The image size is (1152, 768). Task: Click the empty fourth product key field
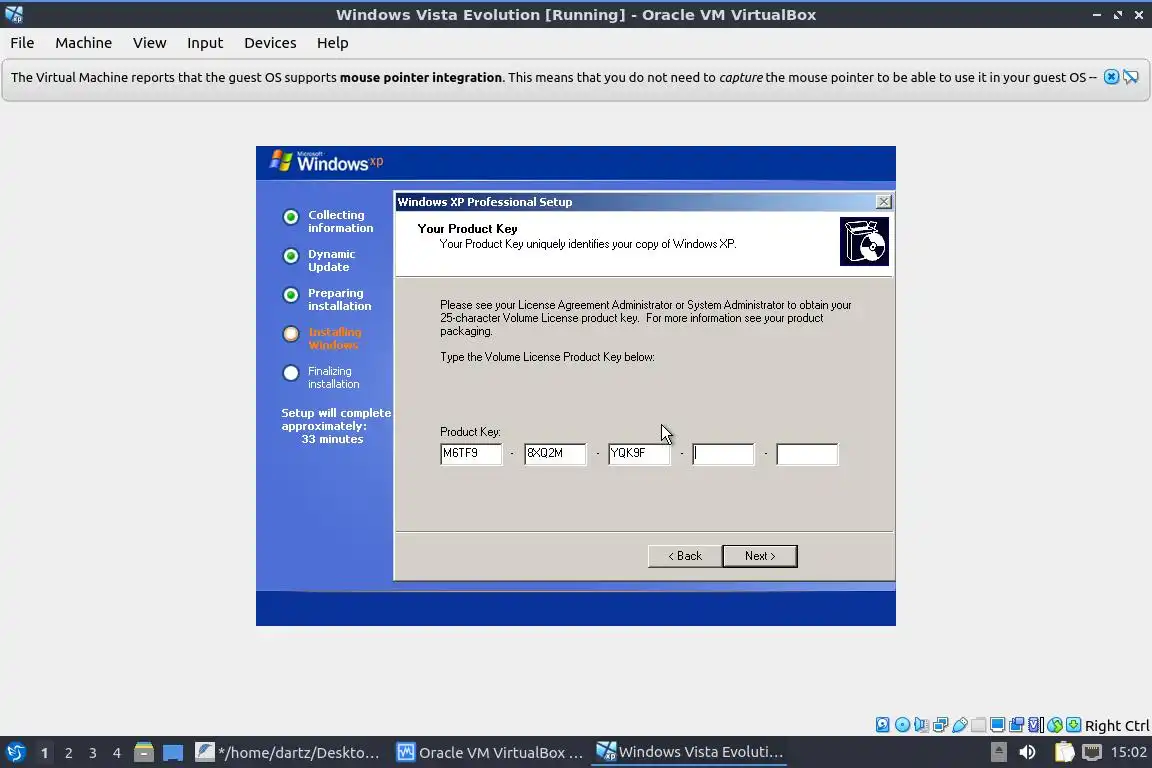click(723, 454)
